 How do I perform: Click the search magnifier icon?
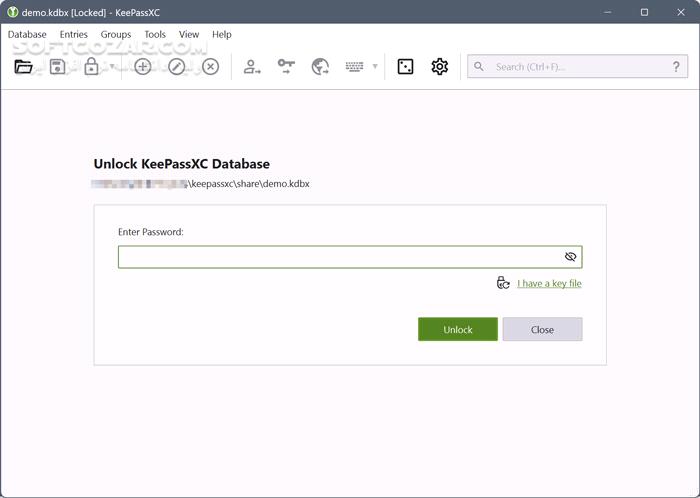[x=479, y=66]
